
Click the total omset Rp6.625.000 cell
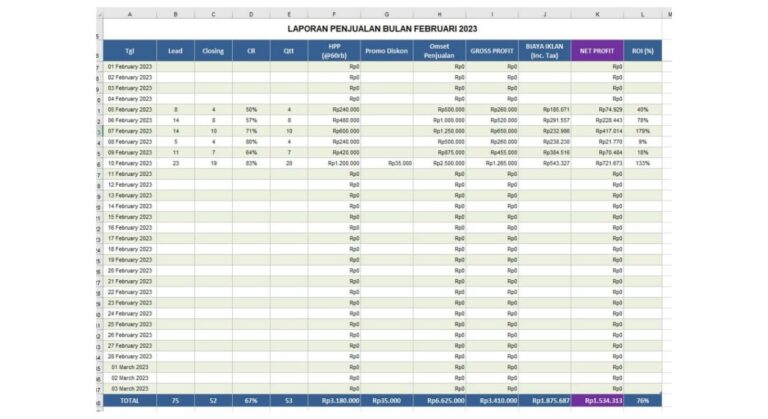tap(440, 400)
